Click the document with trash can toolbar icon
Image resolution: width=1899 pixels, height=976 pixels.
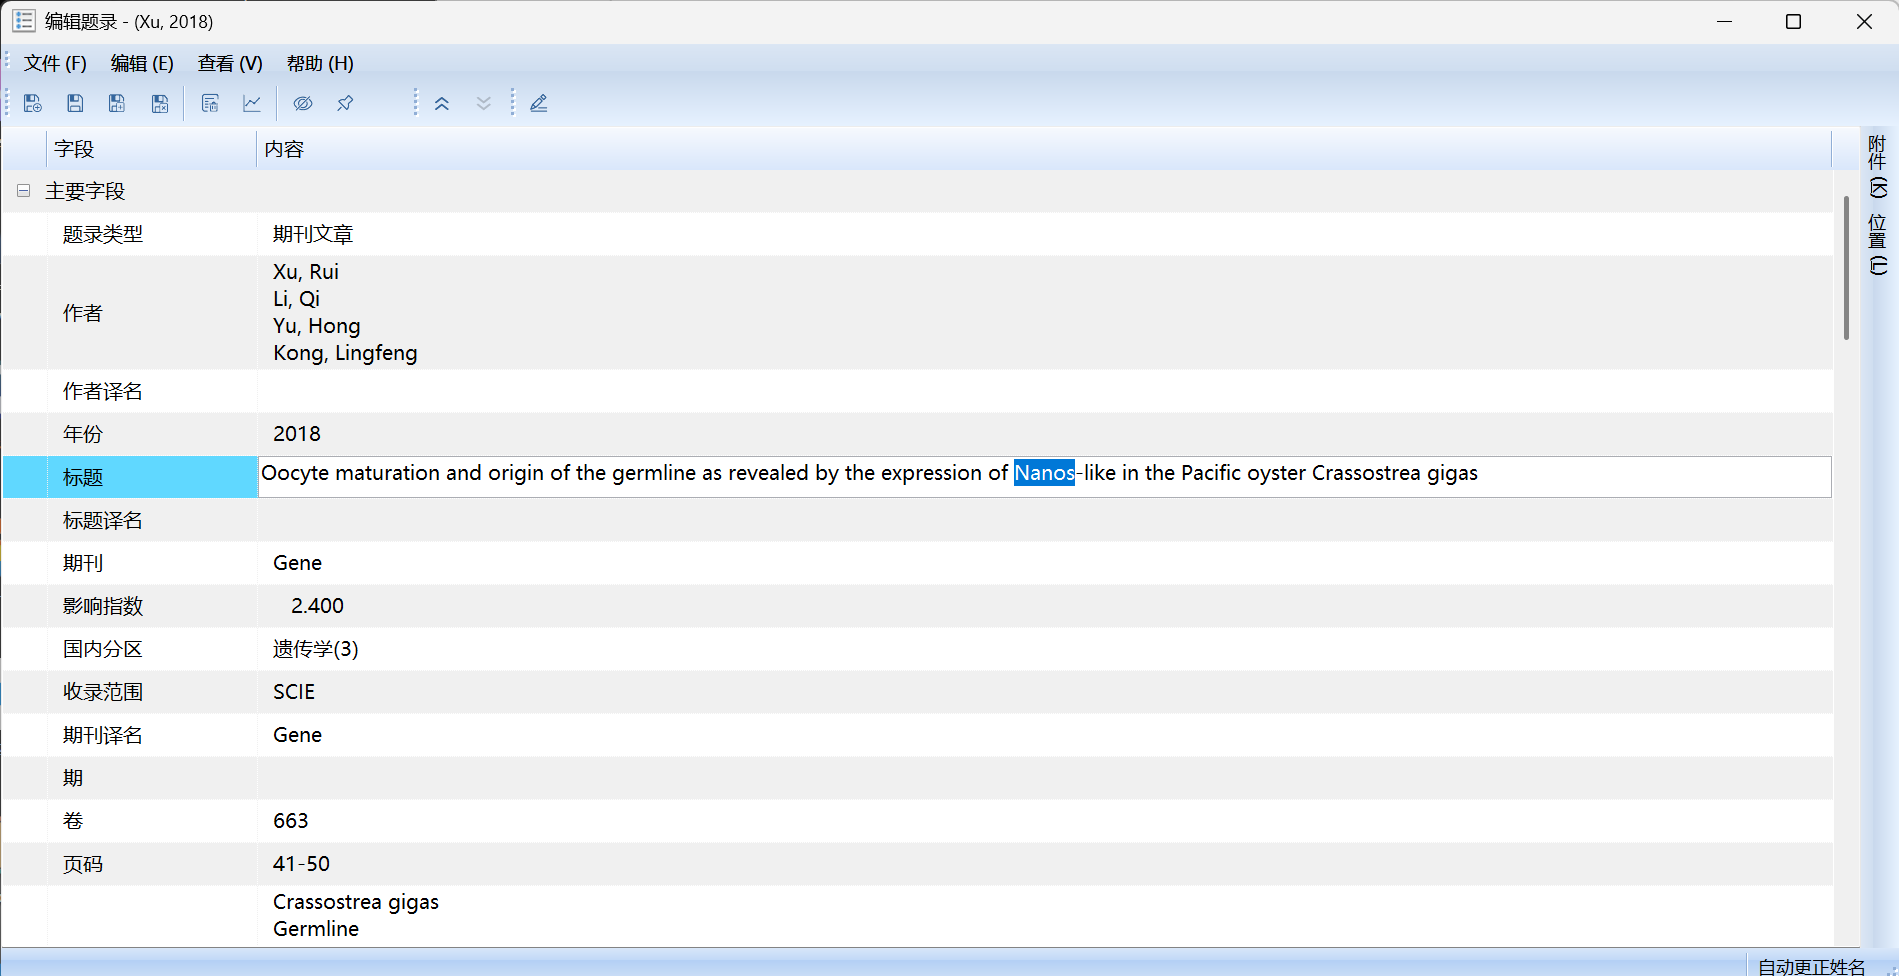[210, 103]
